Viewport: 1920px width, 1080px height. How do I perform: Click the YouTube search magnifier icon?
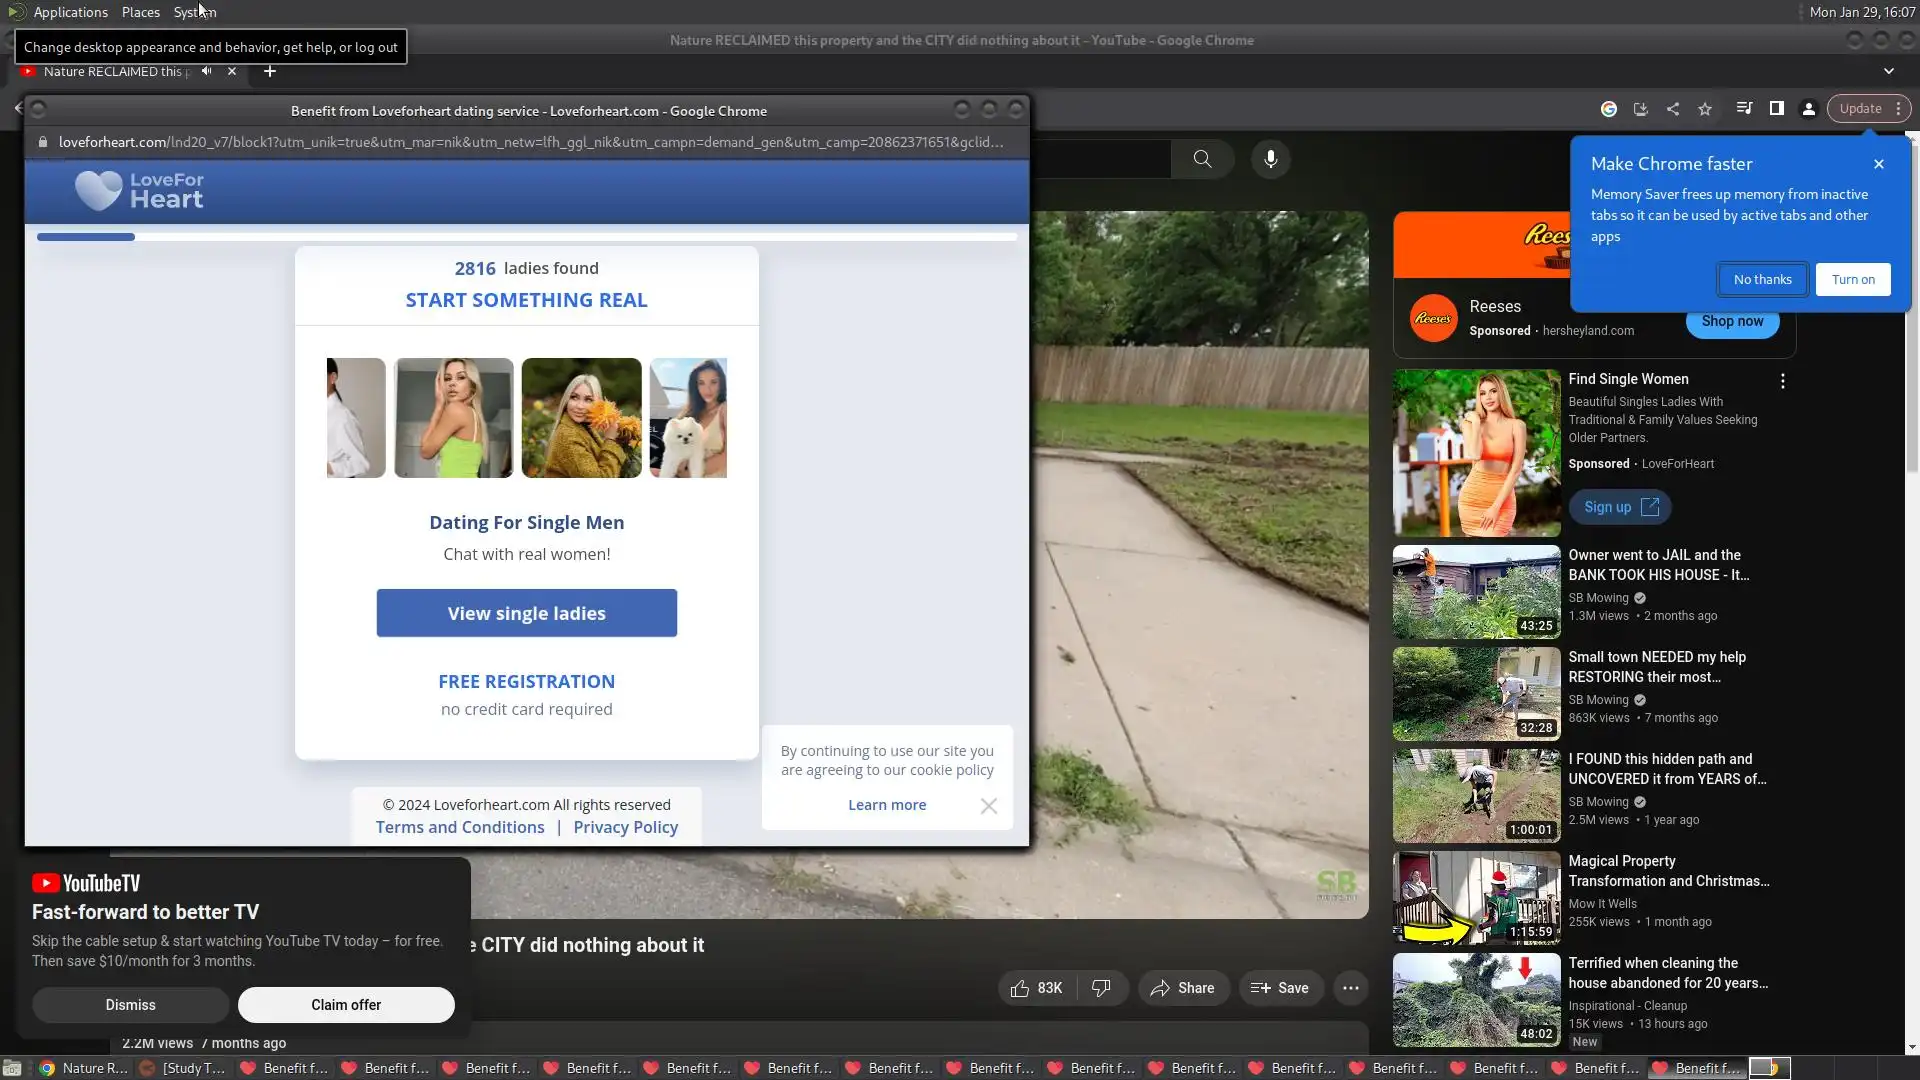coord(1202,159)
